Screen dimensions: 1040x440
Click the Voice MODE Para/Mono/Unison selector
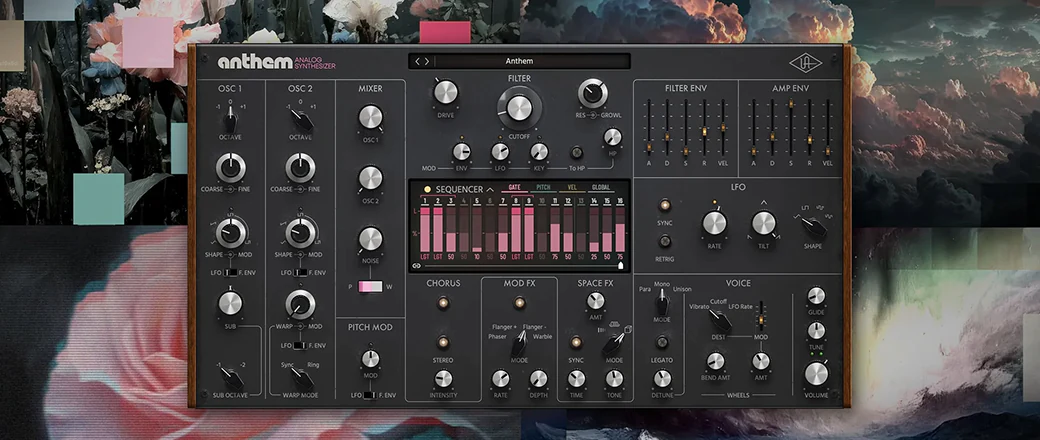[x=661, y=302]
